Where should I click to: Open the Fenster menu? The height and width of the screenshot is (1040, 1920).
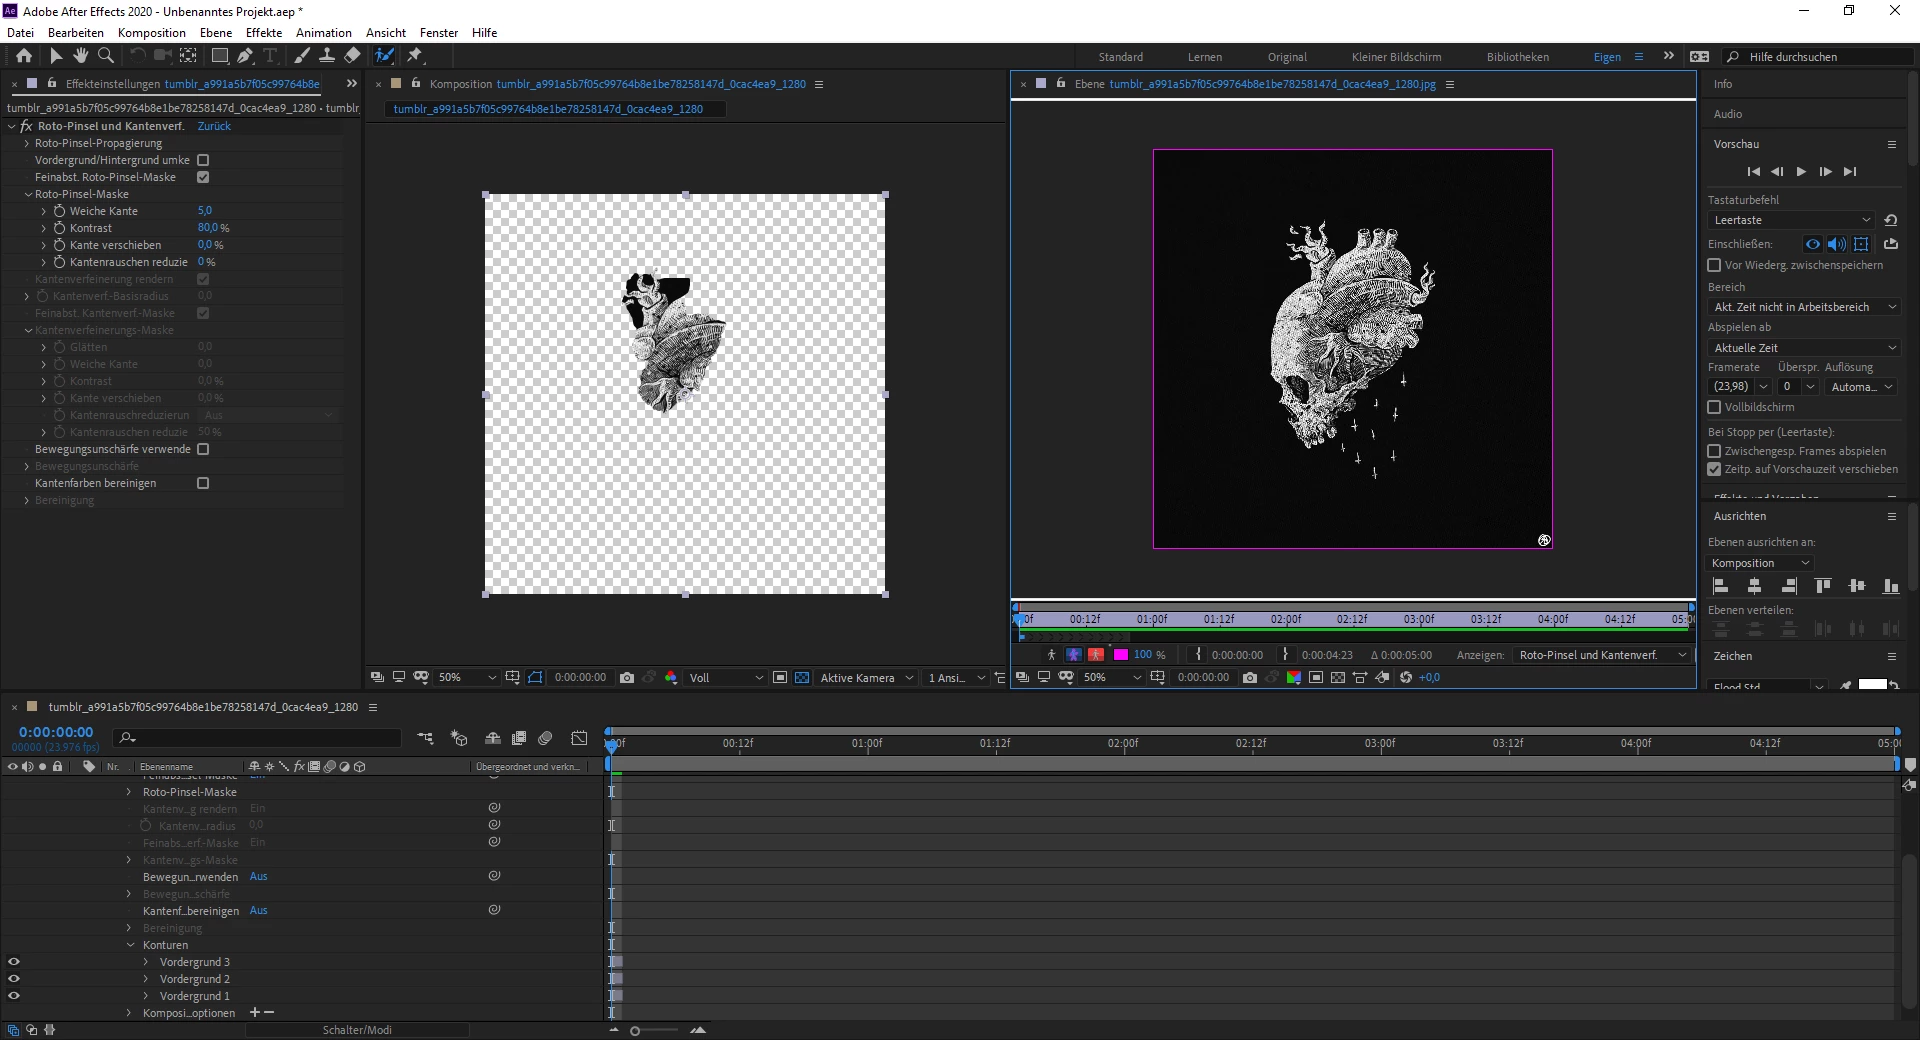(439, 33)
